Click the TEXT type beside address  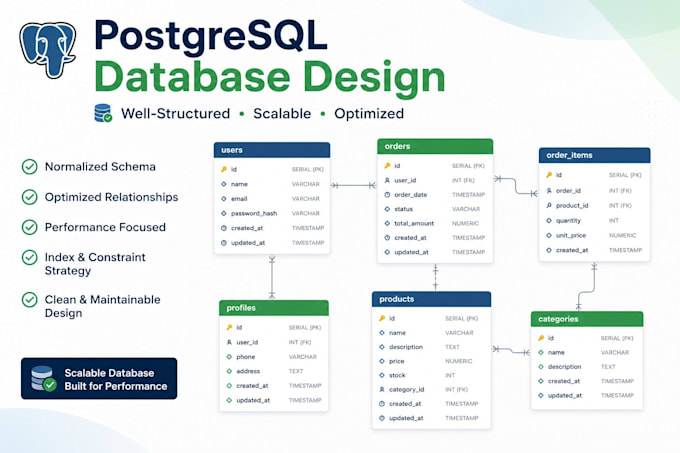[x=296, y=371]
